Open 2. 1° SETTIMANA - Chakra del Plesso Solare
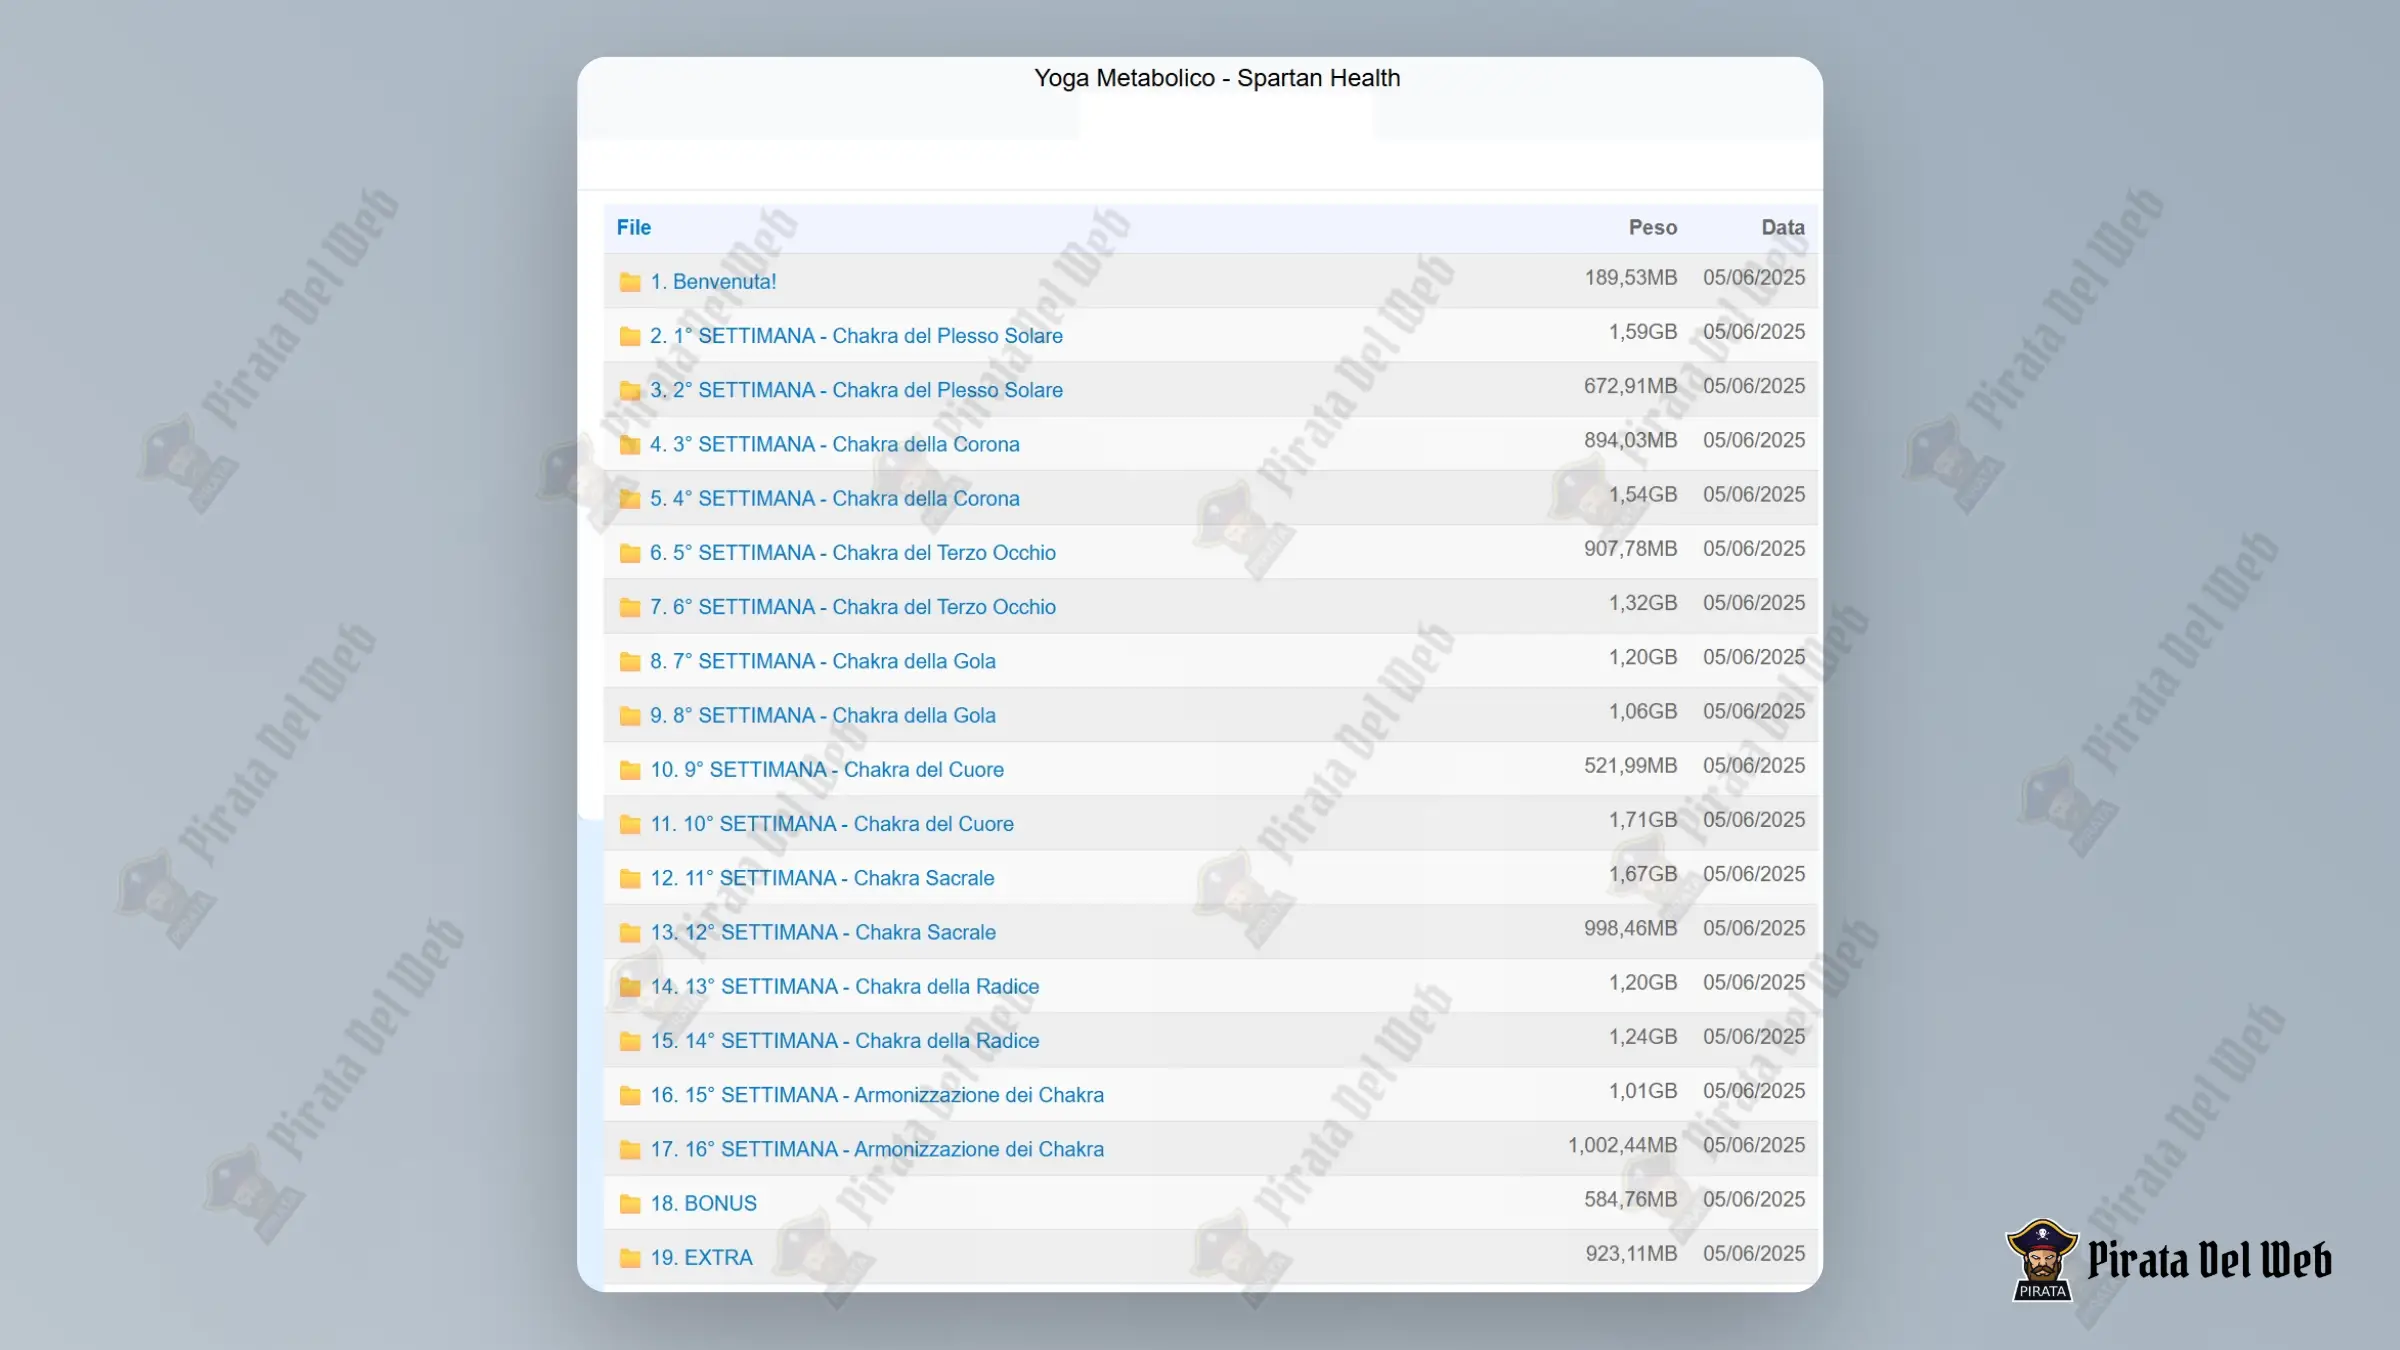Viewport: 2400px width, 1350px height. (x=856, y=336)
